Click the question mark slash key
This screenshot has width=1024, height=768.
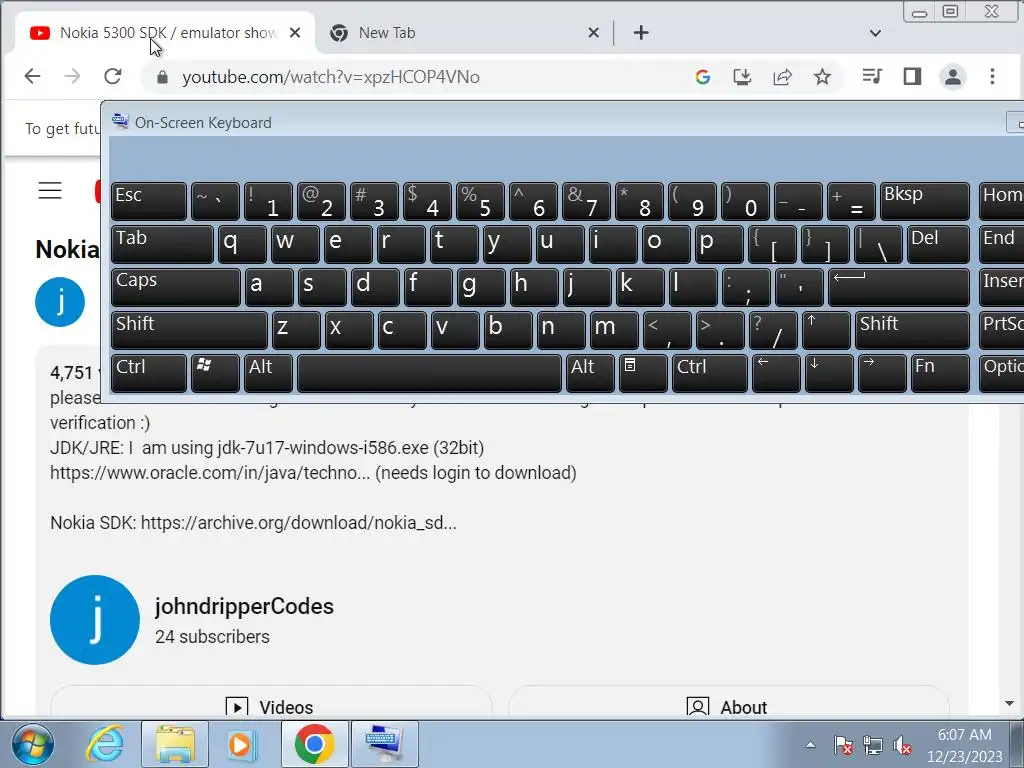[773, 330]
